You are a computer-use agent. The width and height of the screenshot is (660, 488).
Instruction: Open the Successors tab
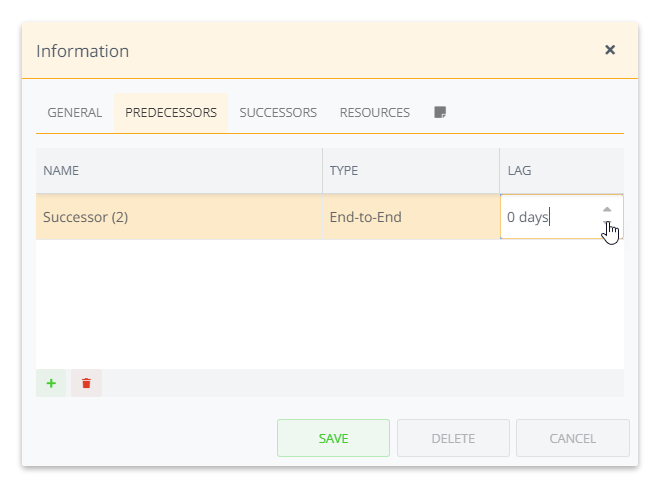tap(278, 113)
